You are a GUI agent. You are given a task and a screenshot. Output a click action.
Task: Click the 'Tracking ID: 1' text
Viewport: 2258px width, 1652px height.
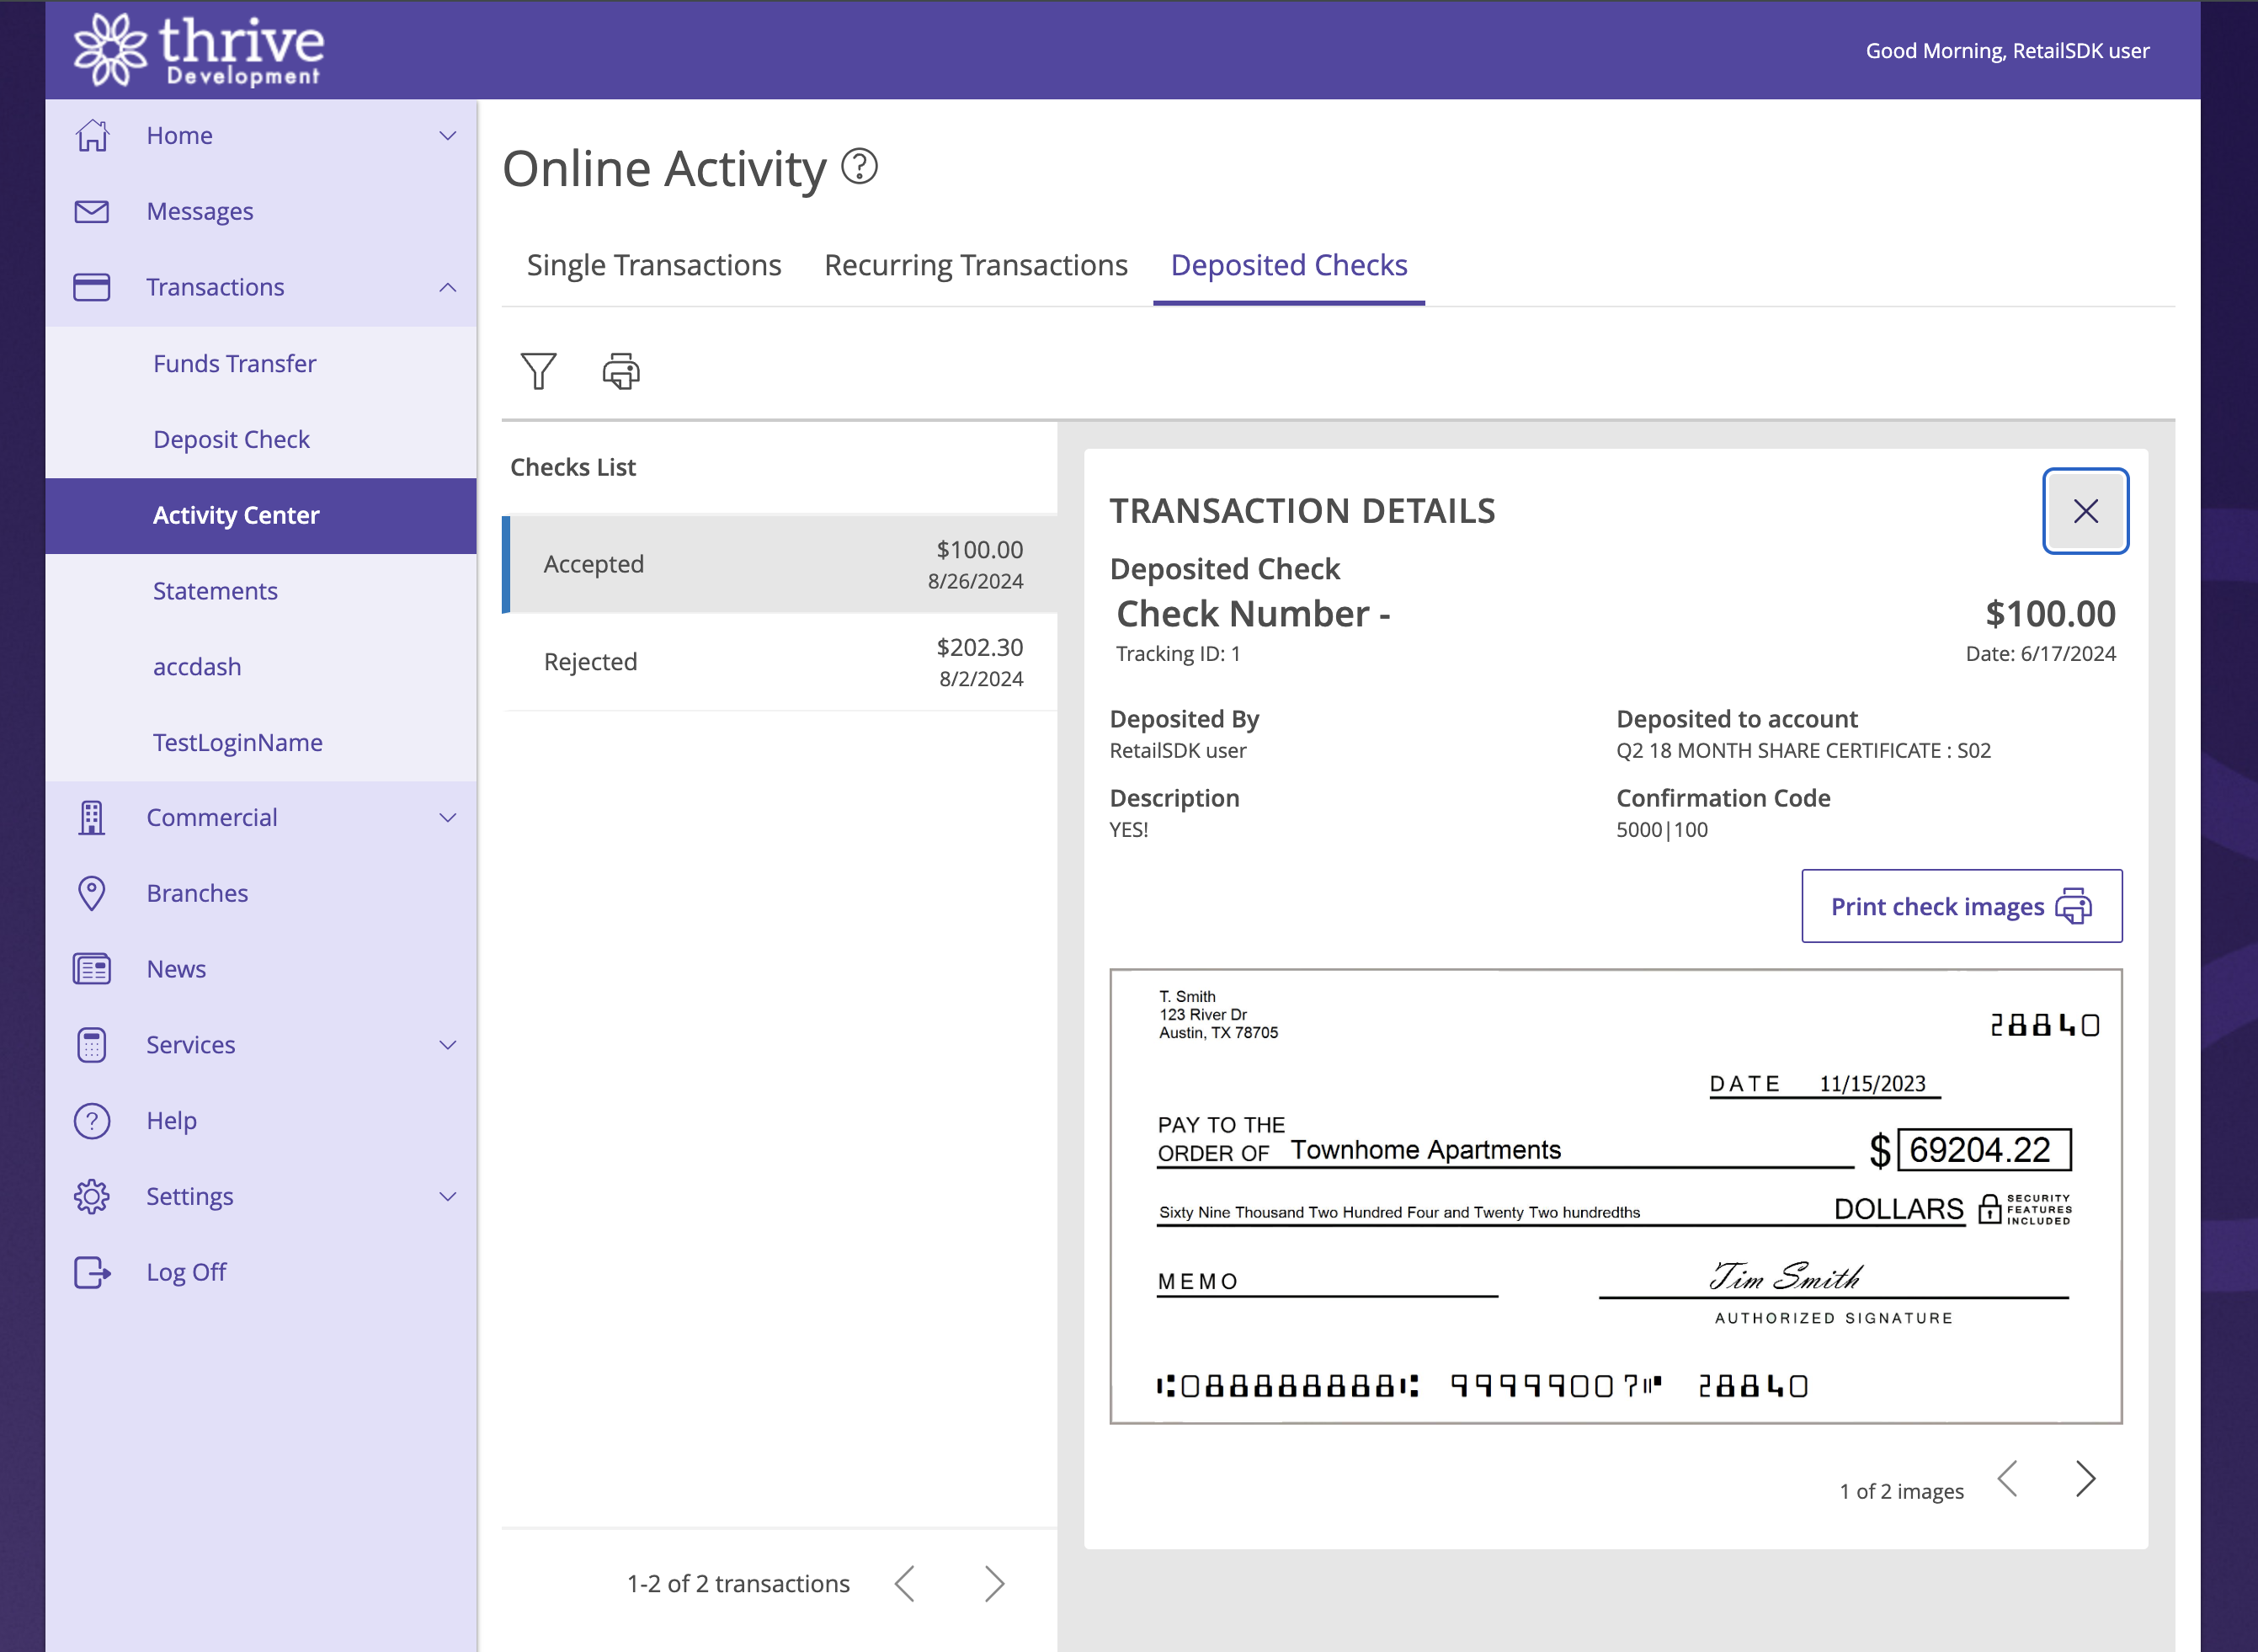tap(1178, 654)
